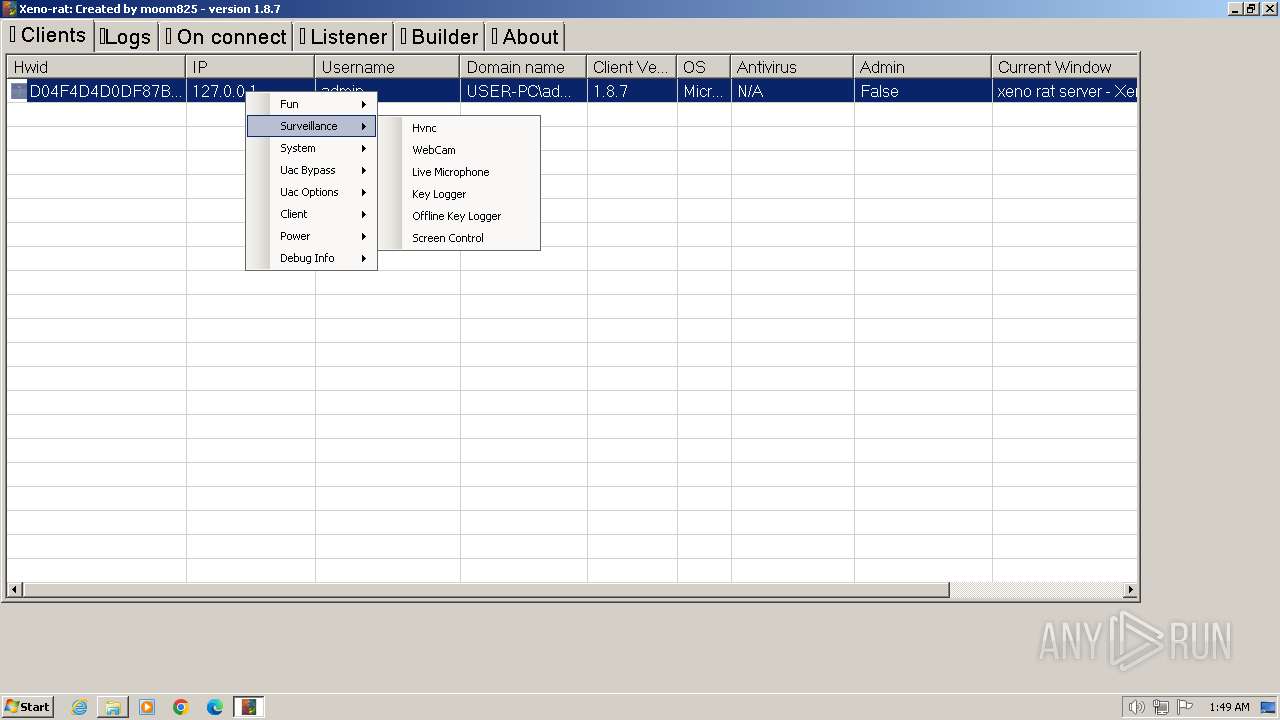Image resolution: width=1280 pixels, height=720 pixels.
Task: Sort by Hwid column header
Action: point(96,67)
